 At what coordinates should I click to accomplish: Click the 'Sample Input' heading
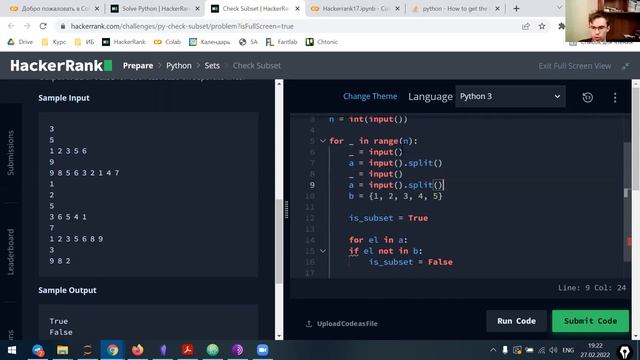click(x=64, y=98)
